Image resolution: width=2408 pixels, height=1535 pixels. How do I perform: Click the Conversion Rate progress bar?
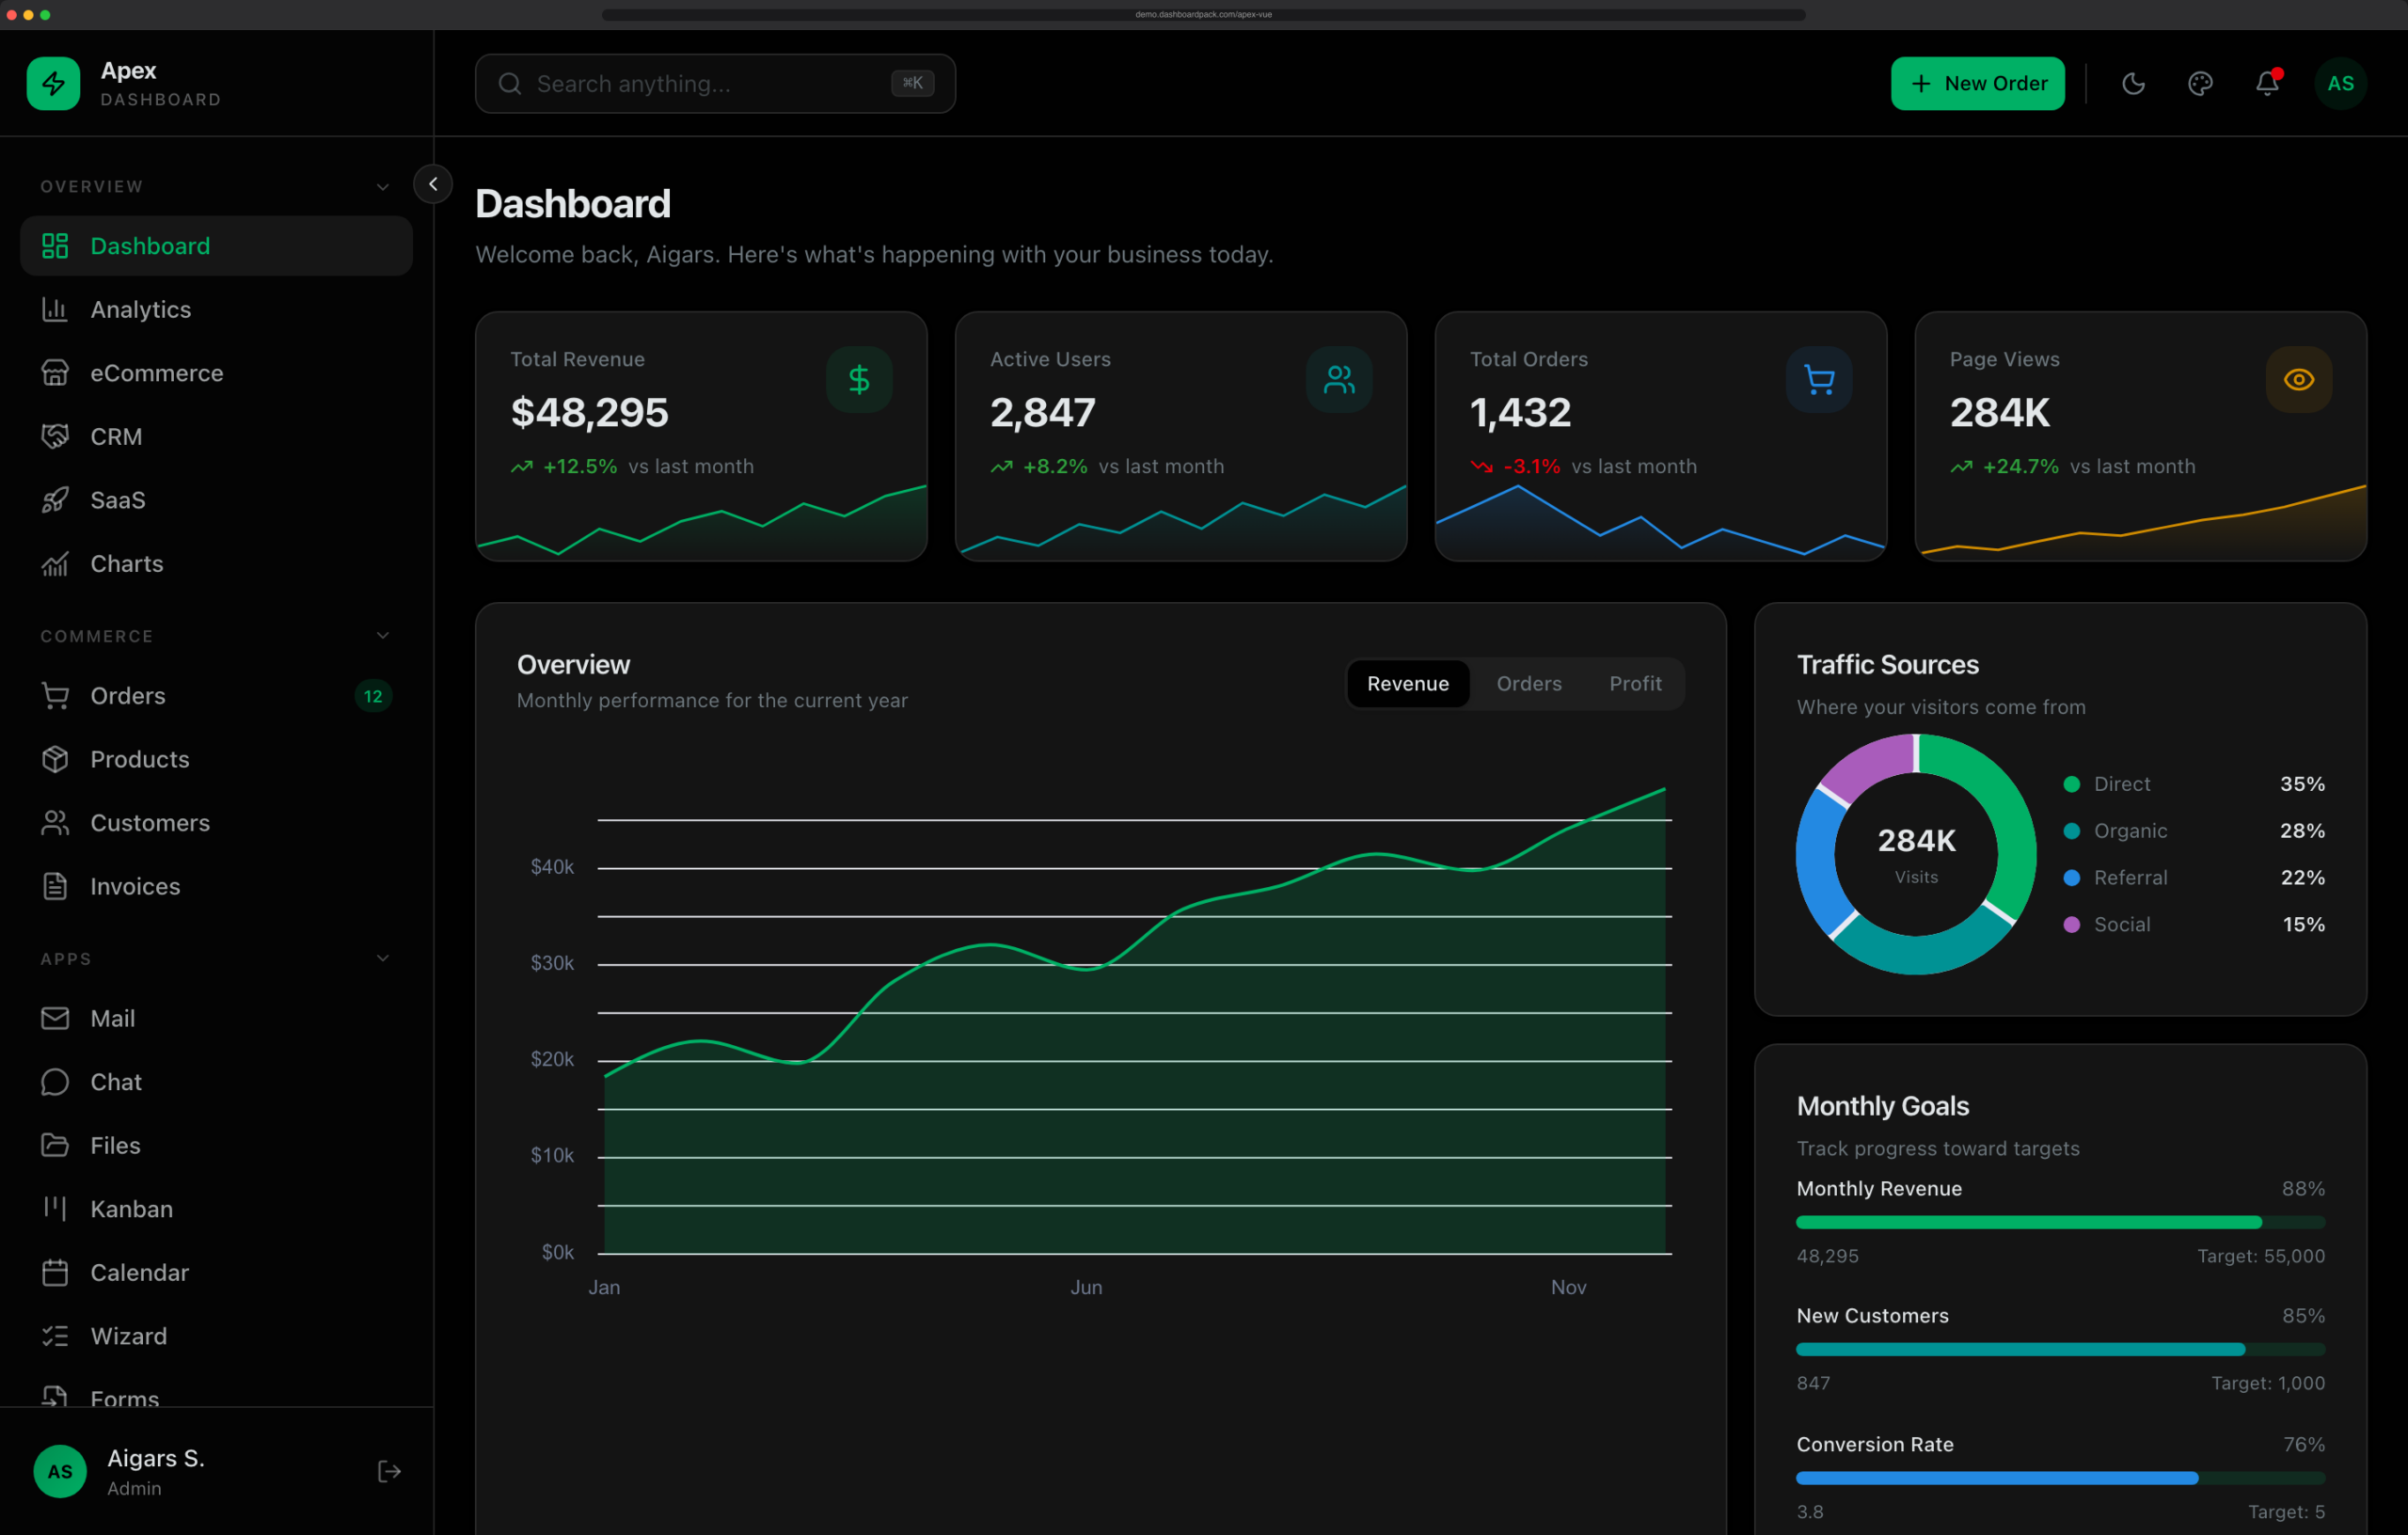click(2060, 1478)
